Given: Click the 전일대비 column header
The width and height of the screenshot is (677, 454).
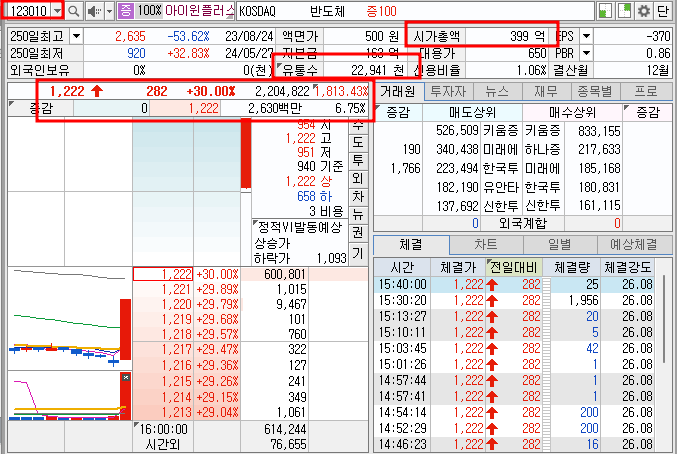Looking at the screenshot, I should (513, 268).
